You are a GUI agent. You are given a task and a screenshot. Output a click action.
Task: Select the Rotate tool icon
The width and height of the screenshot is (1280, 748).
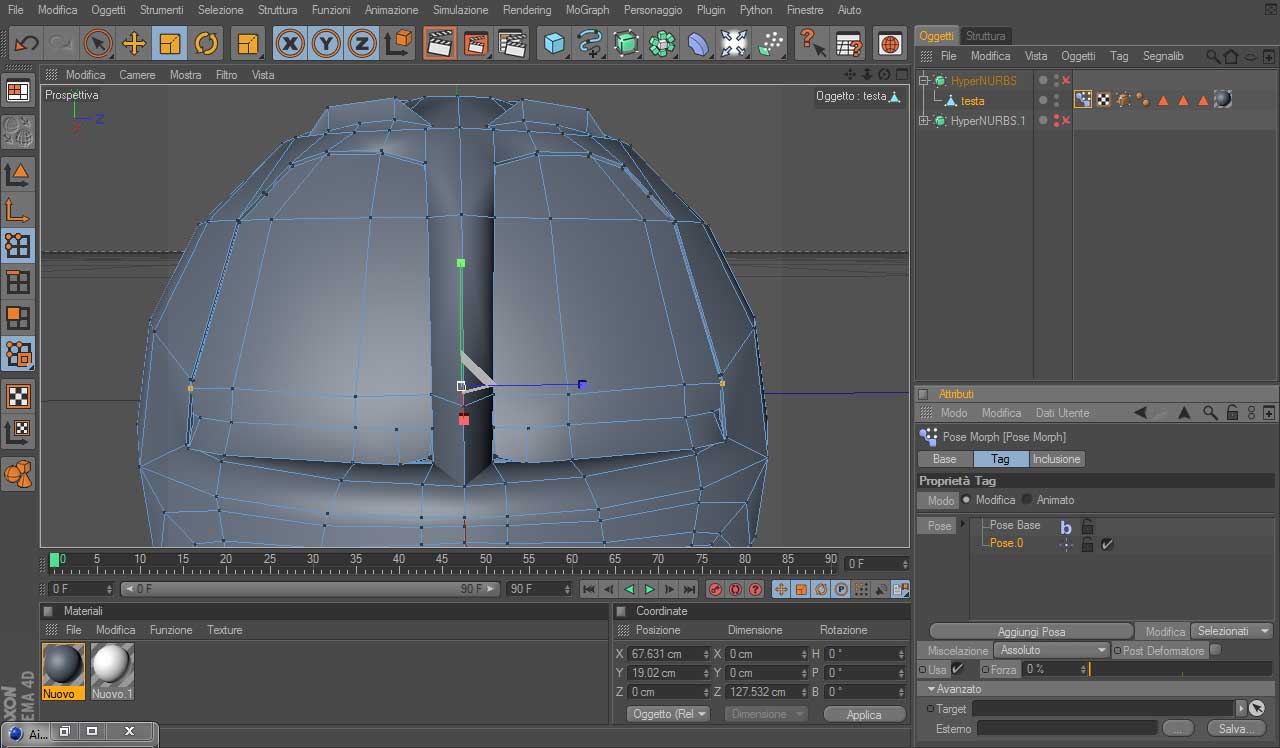(206, 43)
